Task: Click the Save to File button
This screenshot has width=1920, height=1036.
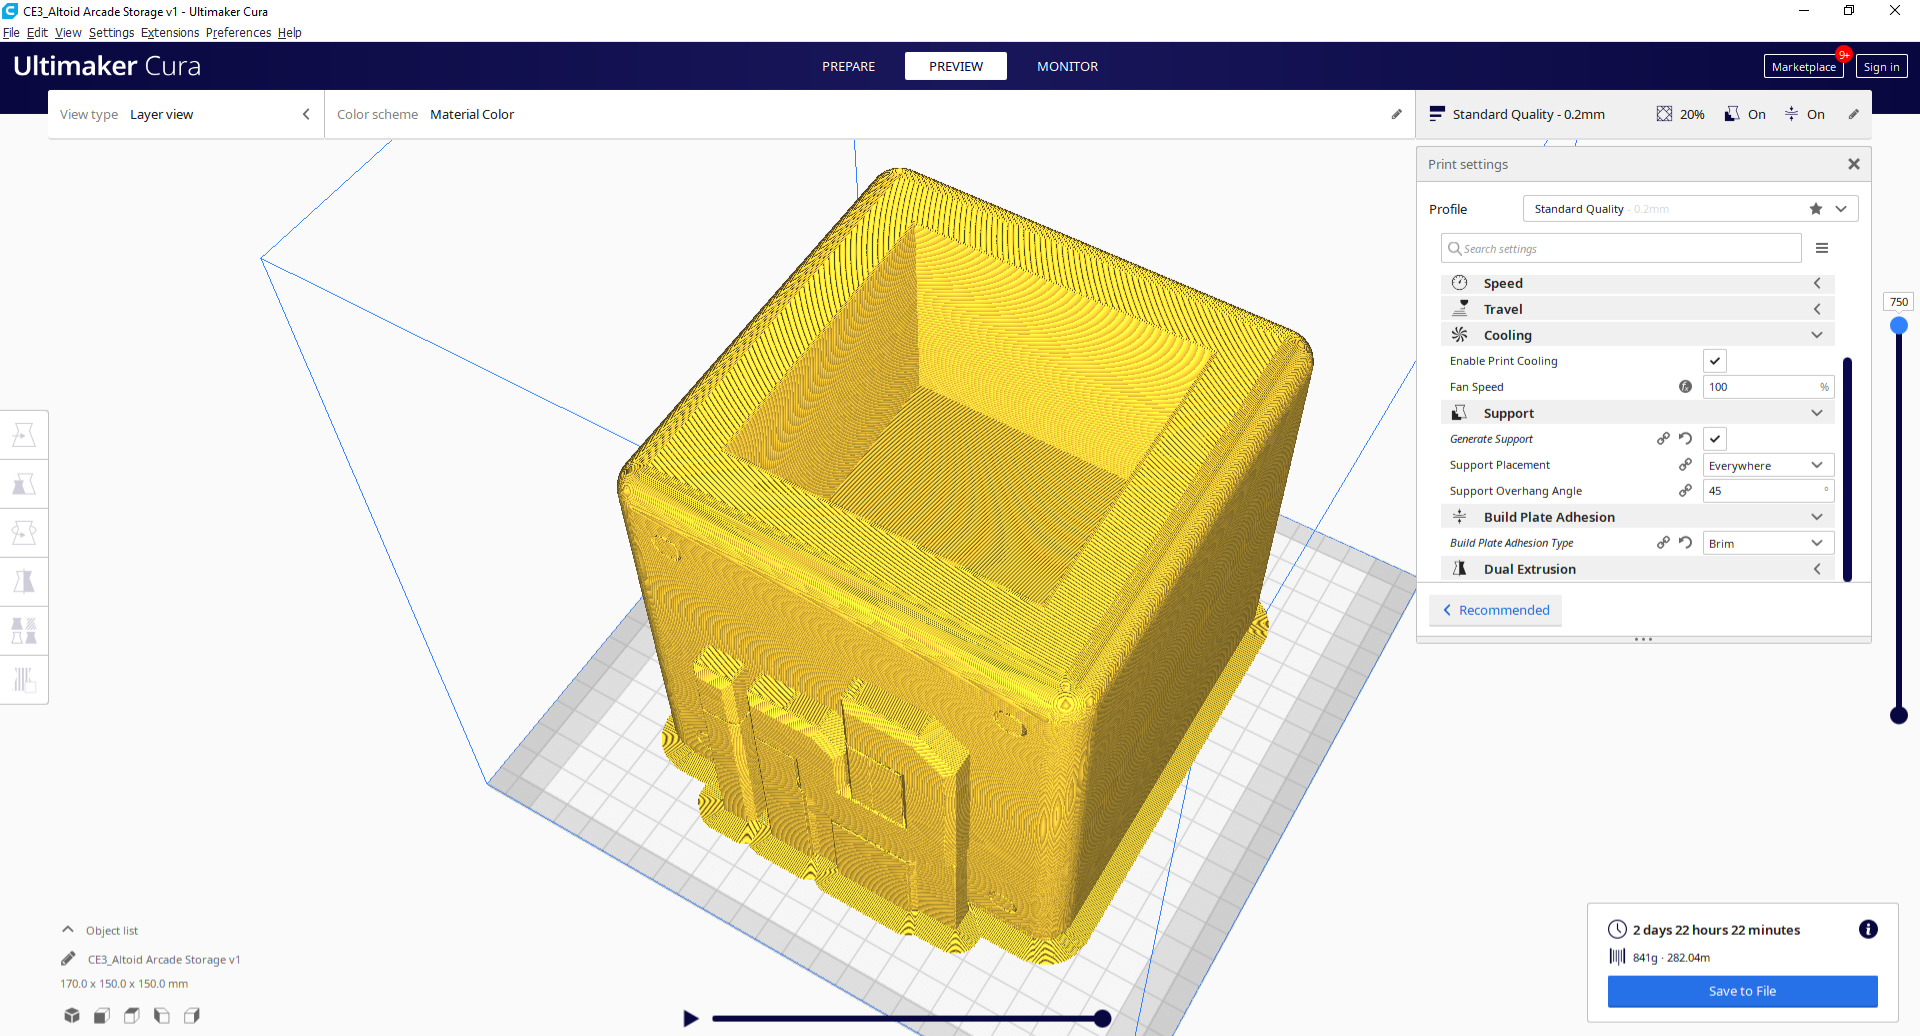Action: point(1742,991)
